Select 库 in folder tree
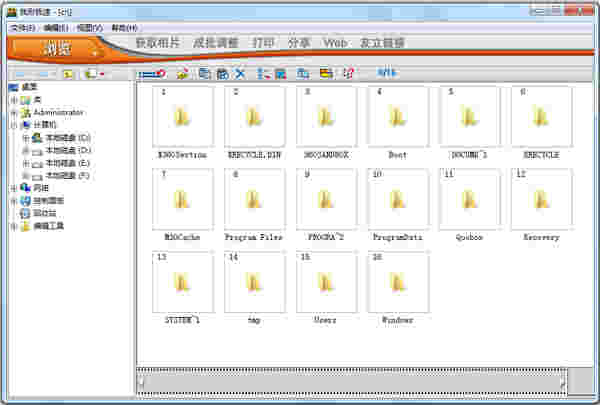 click(37, 100)
